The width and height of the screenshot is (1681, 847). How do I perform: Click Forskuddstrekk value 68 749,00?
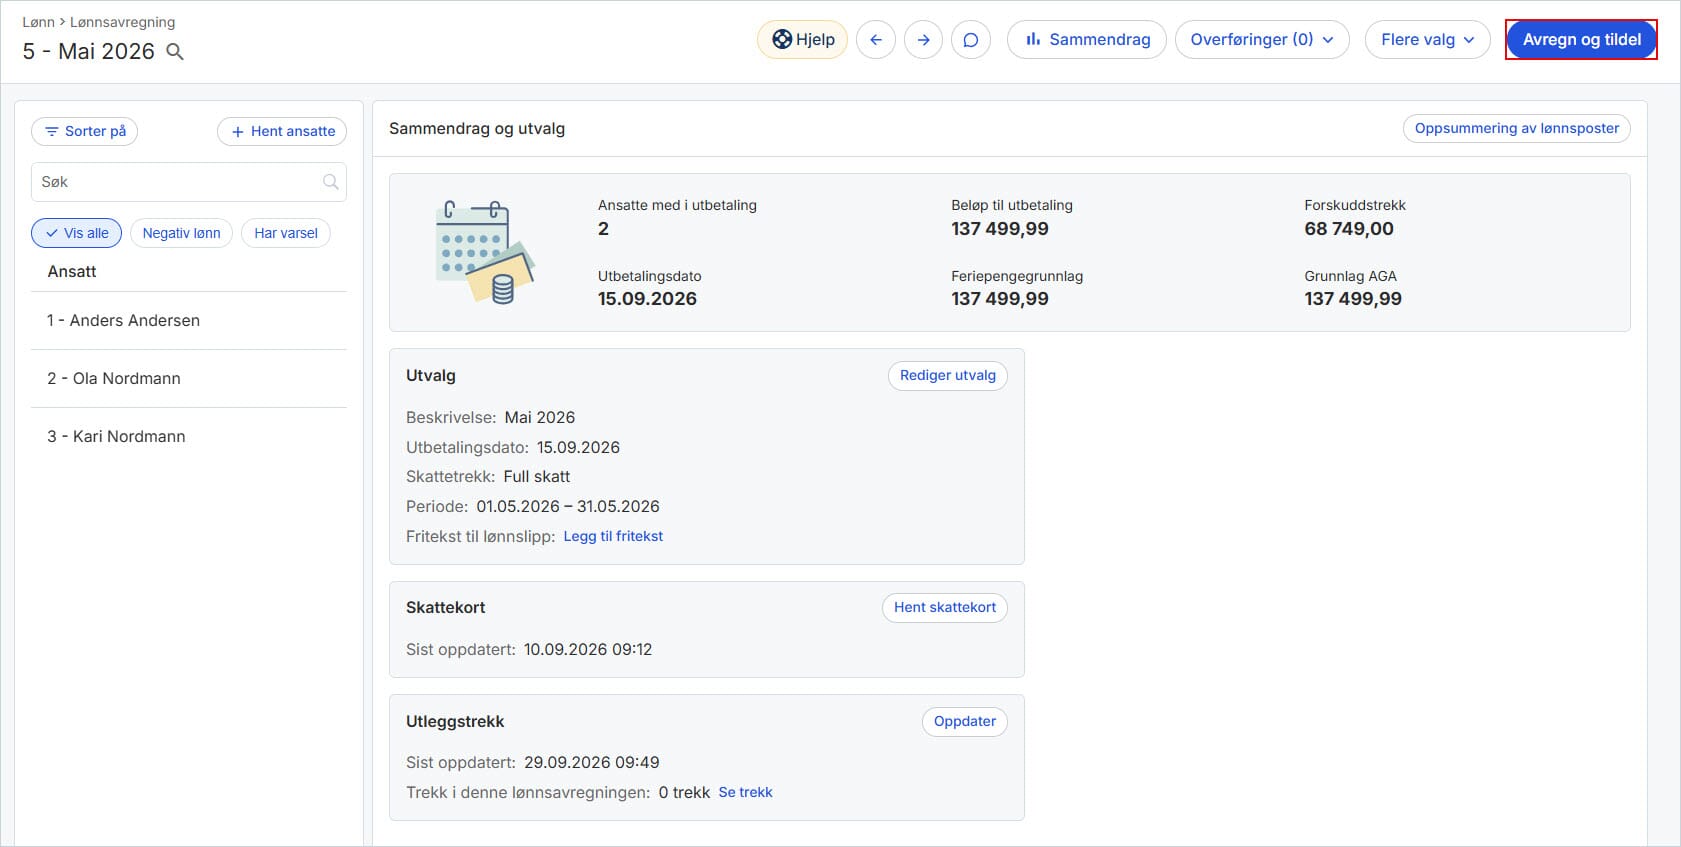tap(1349, 229)
